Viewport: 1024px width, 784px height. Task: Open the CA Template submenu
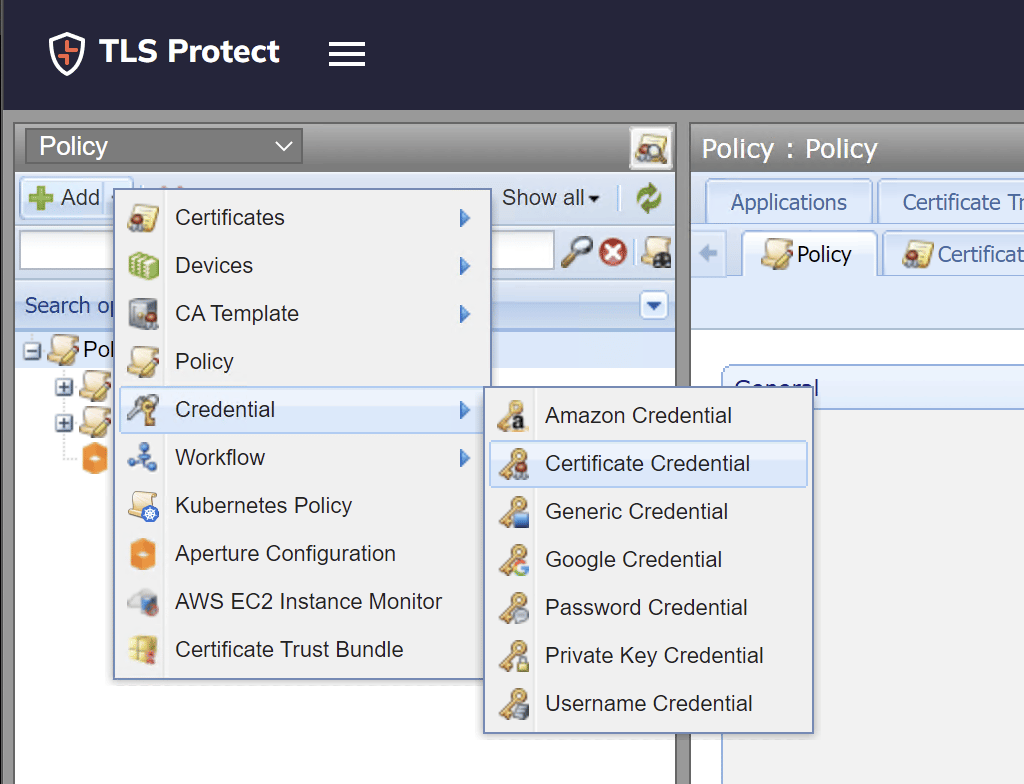[x=302, y=314]
